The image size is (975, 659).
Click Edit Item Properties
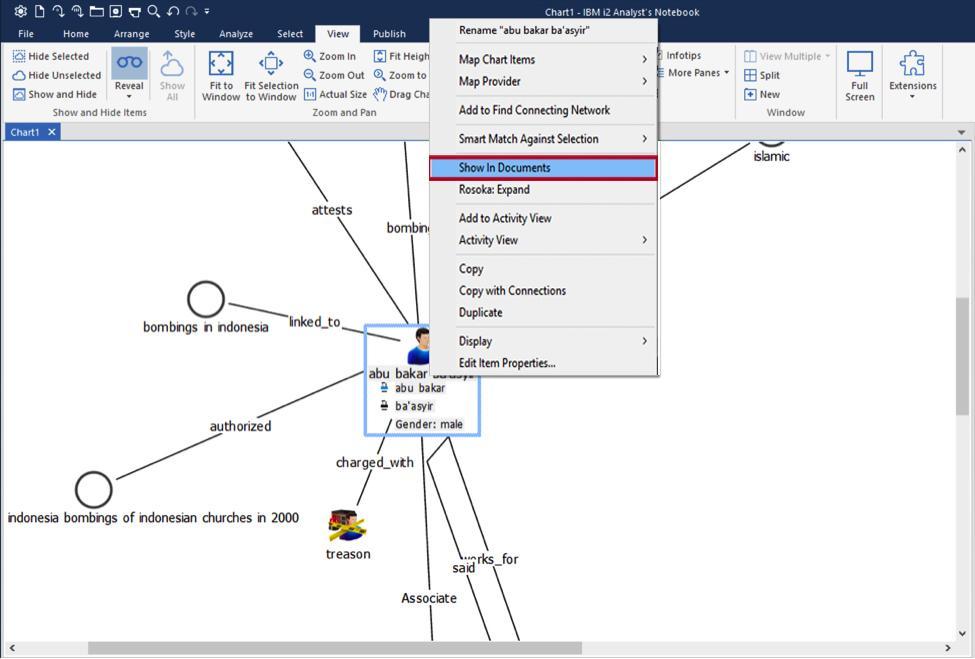[x=506, y=362]
